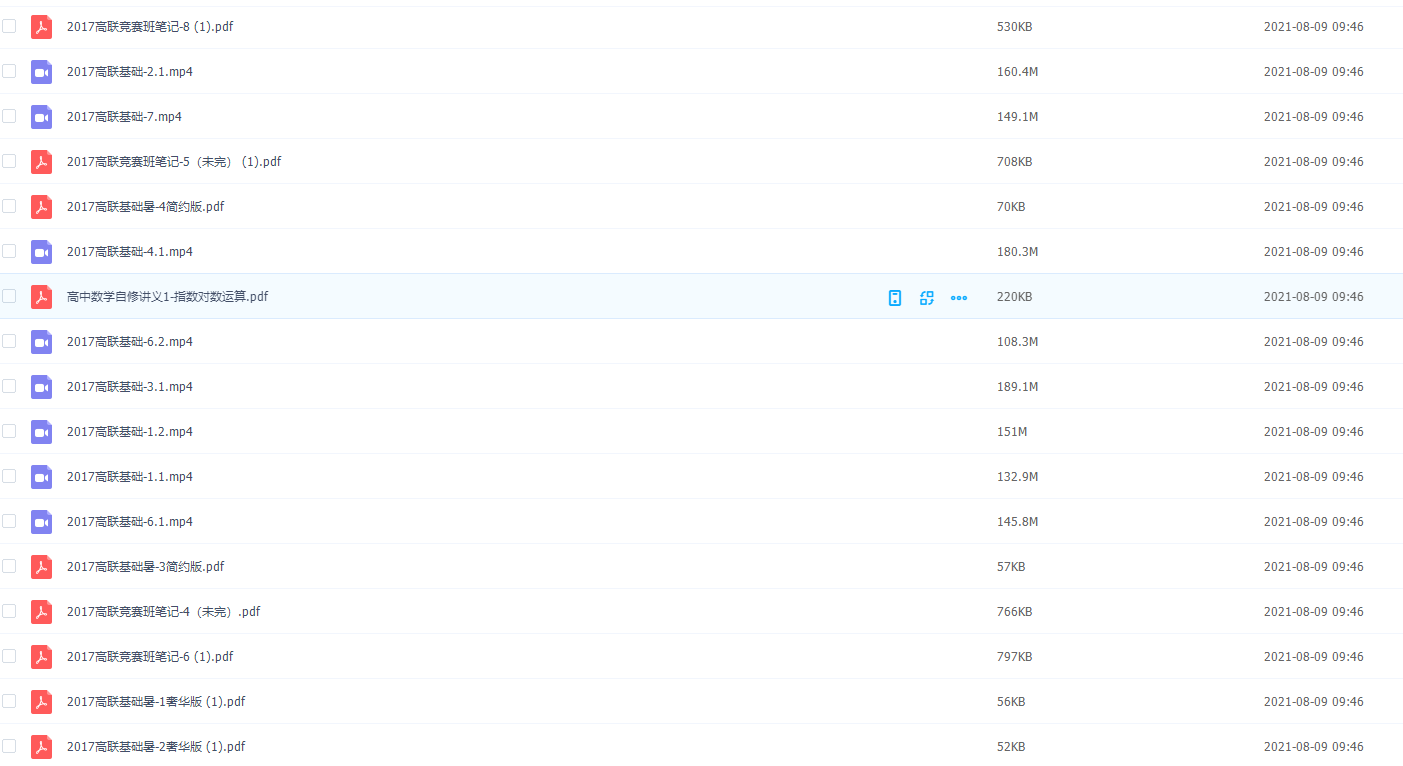Viewport: 1403px width, 766px height.
Task: Select checkbox for 高中数学自修讲义1-指数对数运算.pdf
Action: tap(9, 296)
